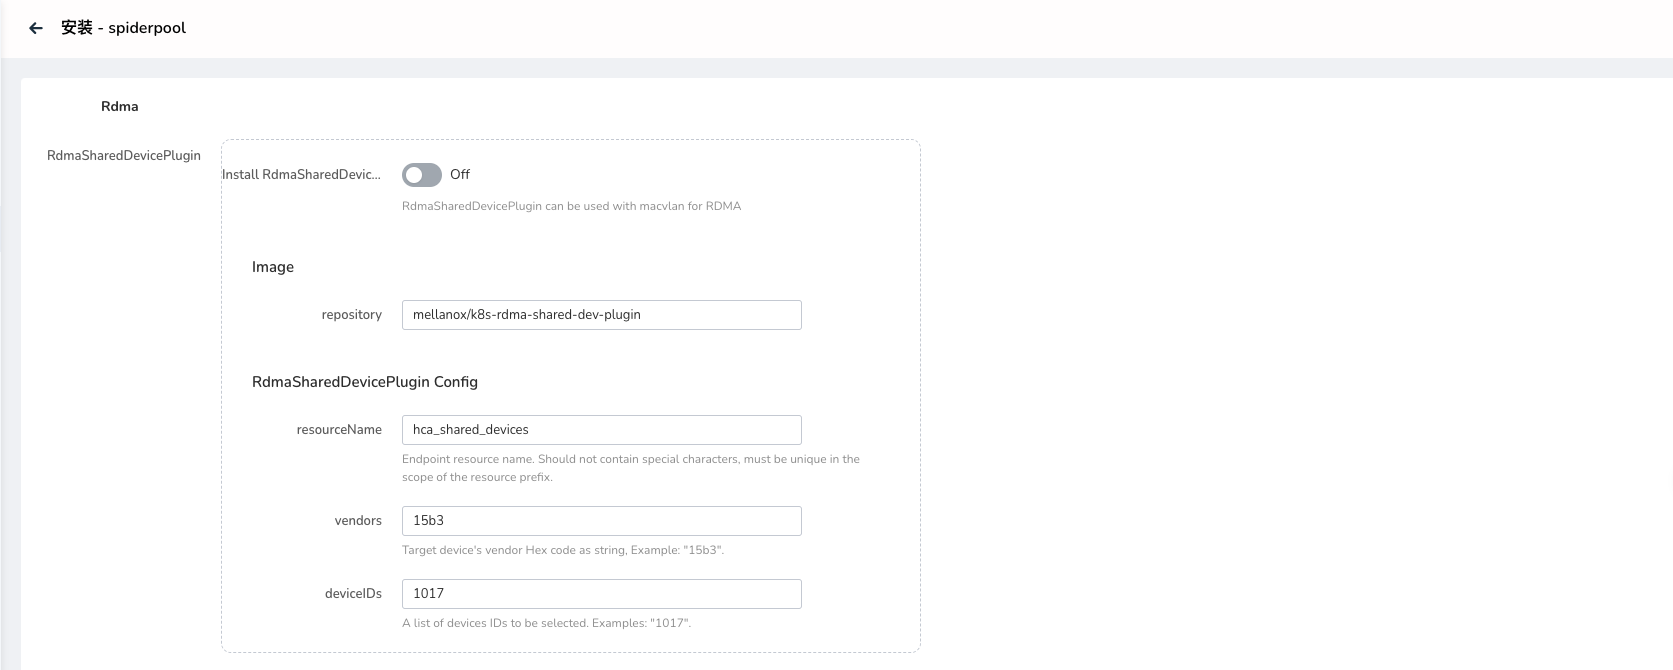Click the macvlan for RDMA description text
This screenshot has width=1673, height=670.
click(x=571, y=207)
